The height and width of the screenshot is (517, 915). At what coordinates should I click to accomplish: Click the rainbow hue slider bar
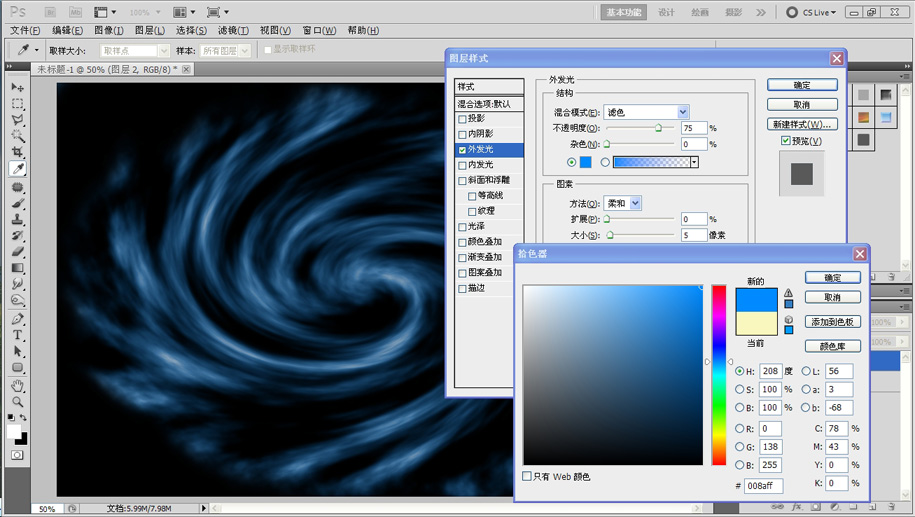(718, 375)
